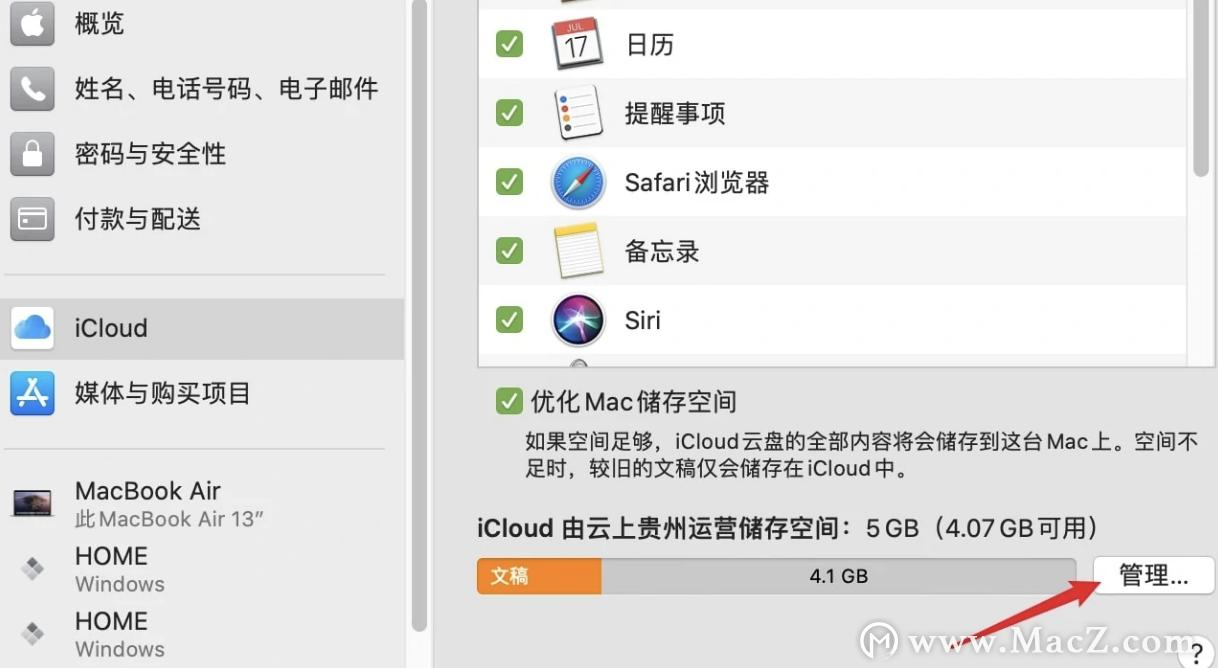Select 概览 in the sidebar
The width and height of the screenshot is (1218, 668).
pyautogui.click(x=99, y=24)
